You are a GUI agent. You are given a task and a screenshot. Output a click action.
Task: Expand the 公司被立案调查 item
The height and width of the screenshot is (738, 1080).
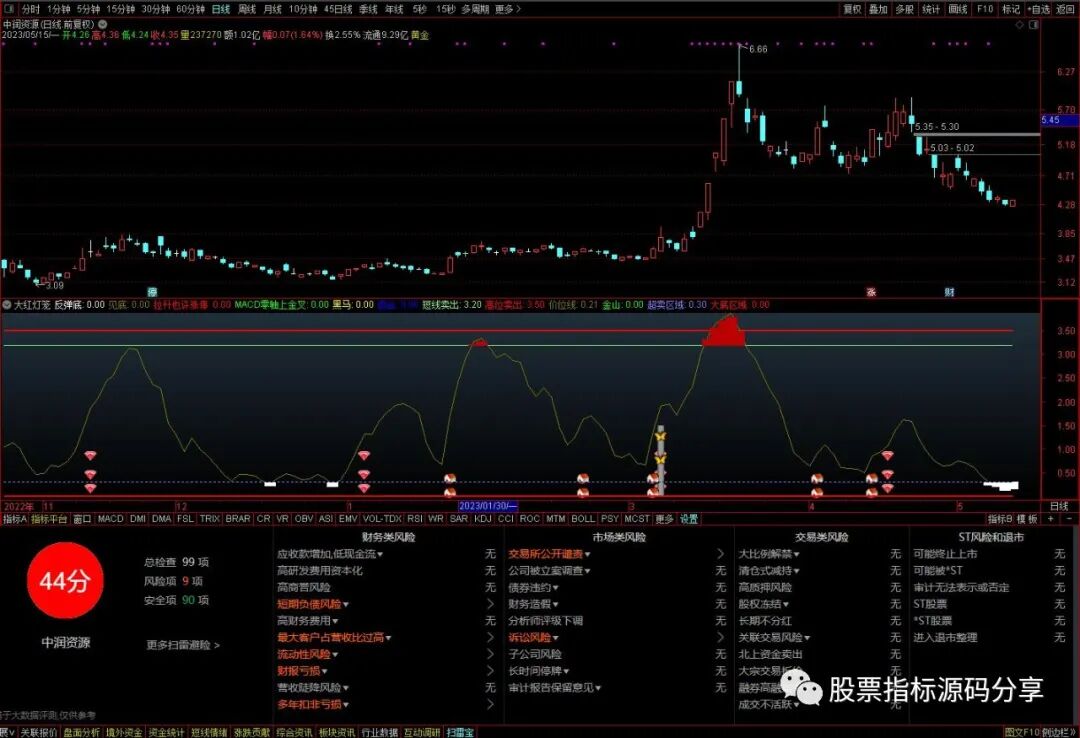point(588,571)
